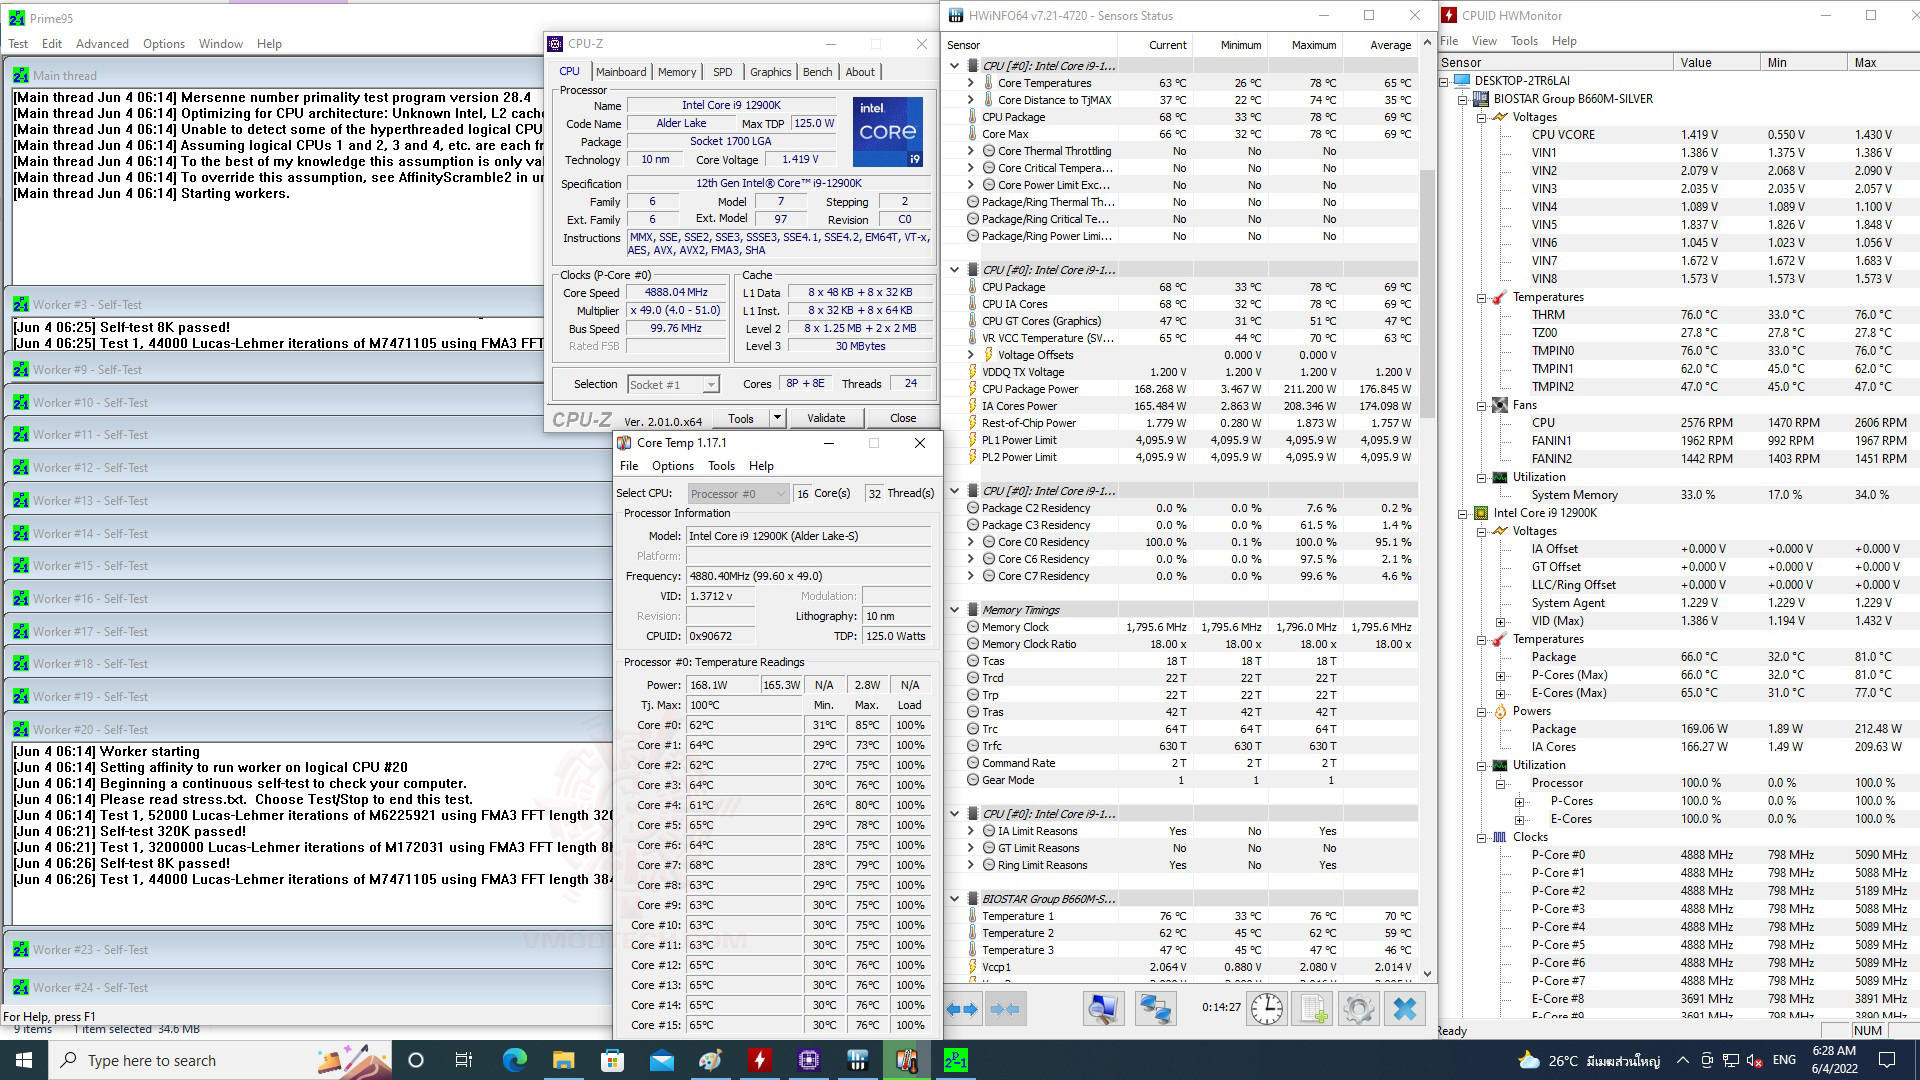Screen dimensions: 1920x1080
Task: Open HWiNFO sensor settings gear icon
Action: (1358, 1009)
